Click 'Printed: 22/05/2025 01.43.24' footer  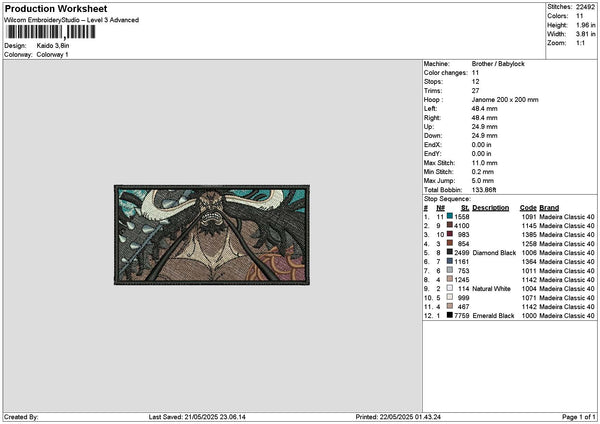click(398, 417)
